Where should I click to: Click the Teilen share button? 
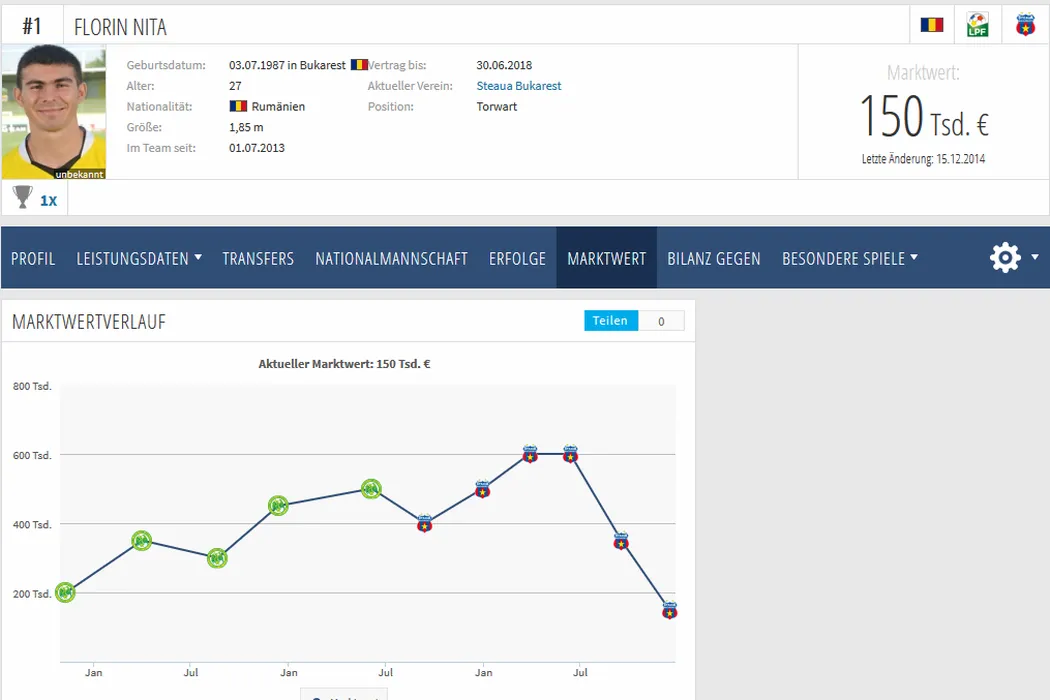[610, 321]
